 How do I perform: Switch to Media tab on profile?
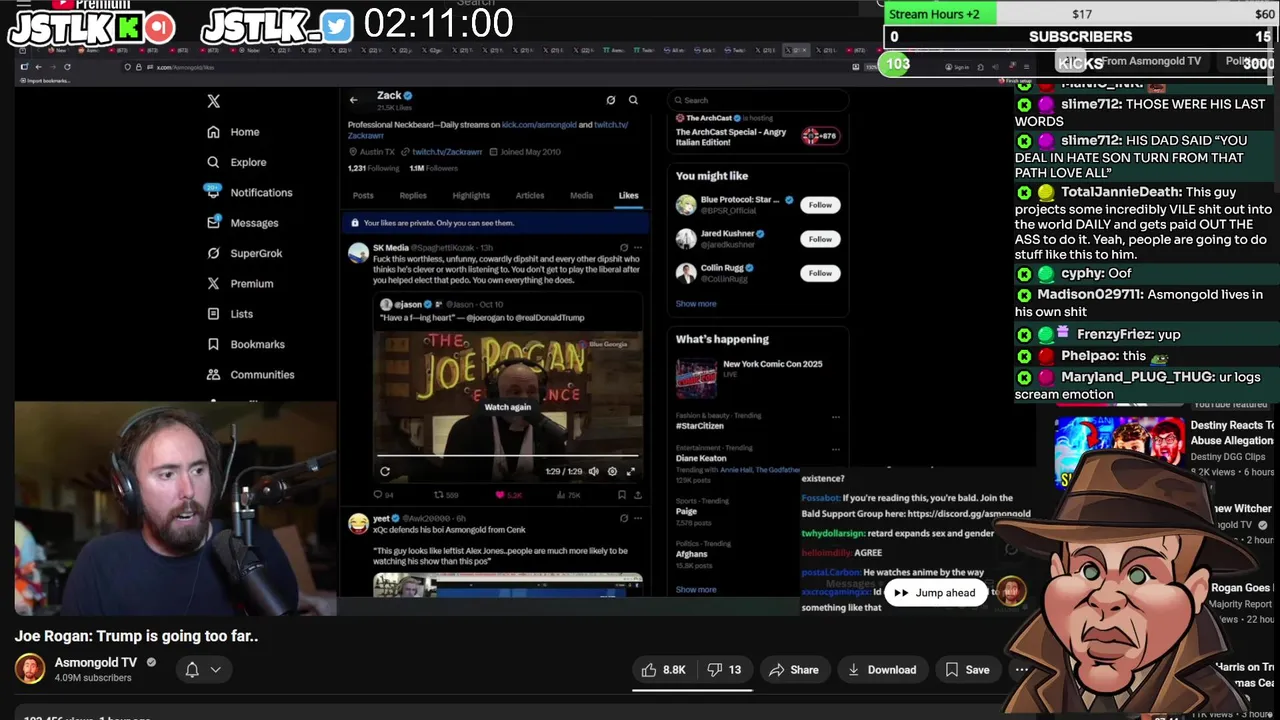pyautogui.click(x=581, y=196)
